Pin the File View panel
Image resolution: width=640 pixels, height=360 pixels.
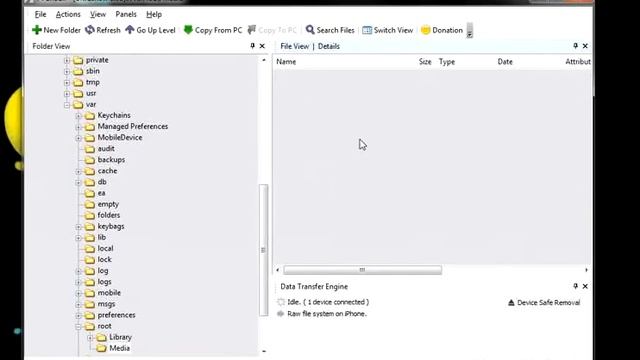click(x=576, y=46)
